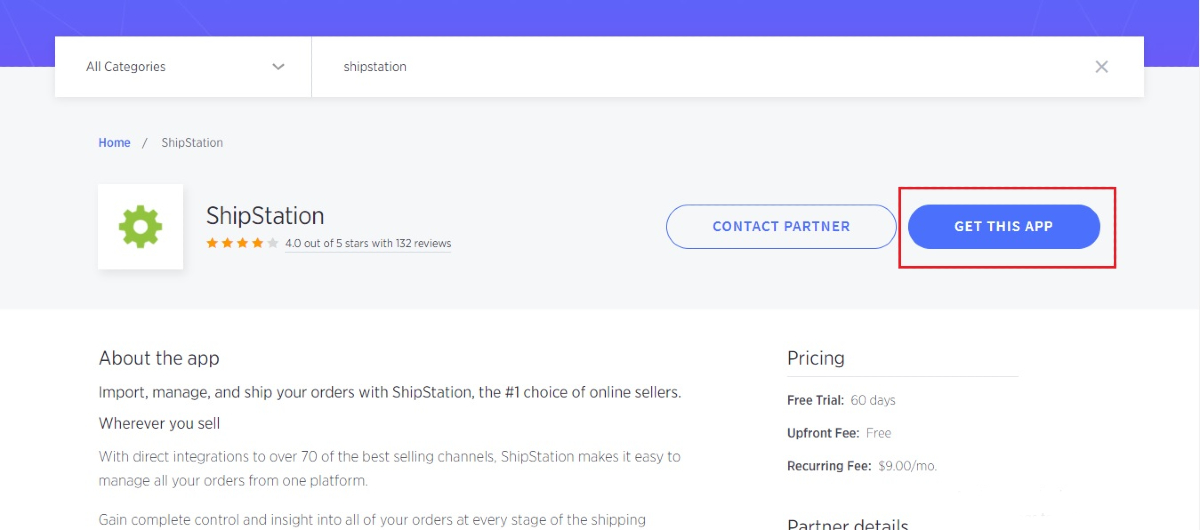Focus the search field containing "shipstation"
This screenshot has width=1200, height=530.
pyautogui.click(x=700, y=67)
